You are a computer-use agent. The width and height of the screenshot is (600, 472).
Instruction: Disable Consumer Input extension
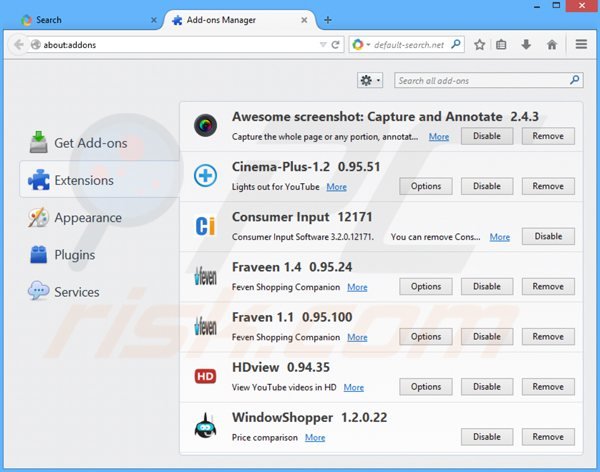click(x=548, y=237)
